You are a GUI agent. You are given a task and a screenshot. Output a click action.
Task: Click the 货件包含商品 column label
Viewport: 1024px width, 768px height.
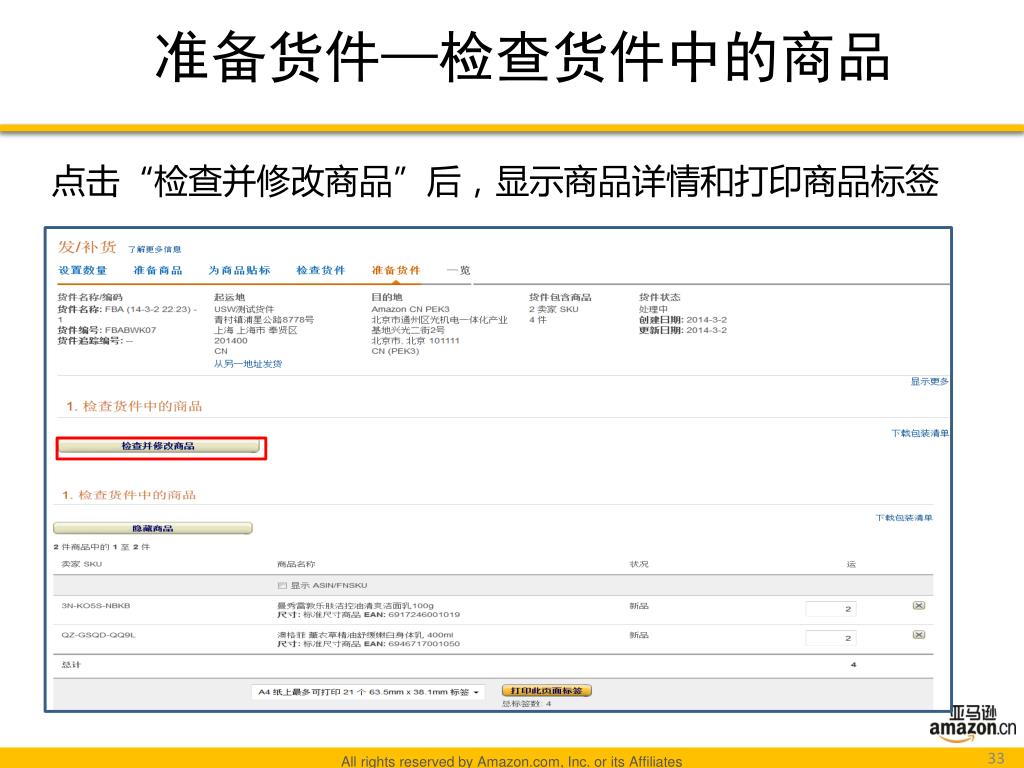pos(560,297)
